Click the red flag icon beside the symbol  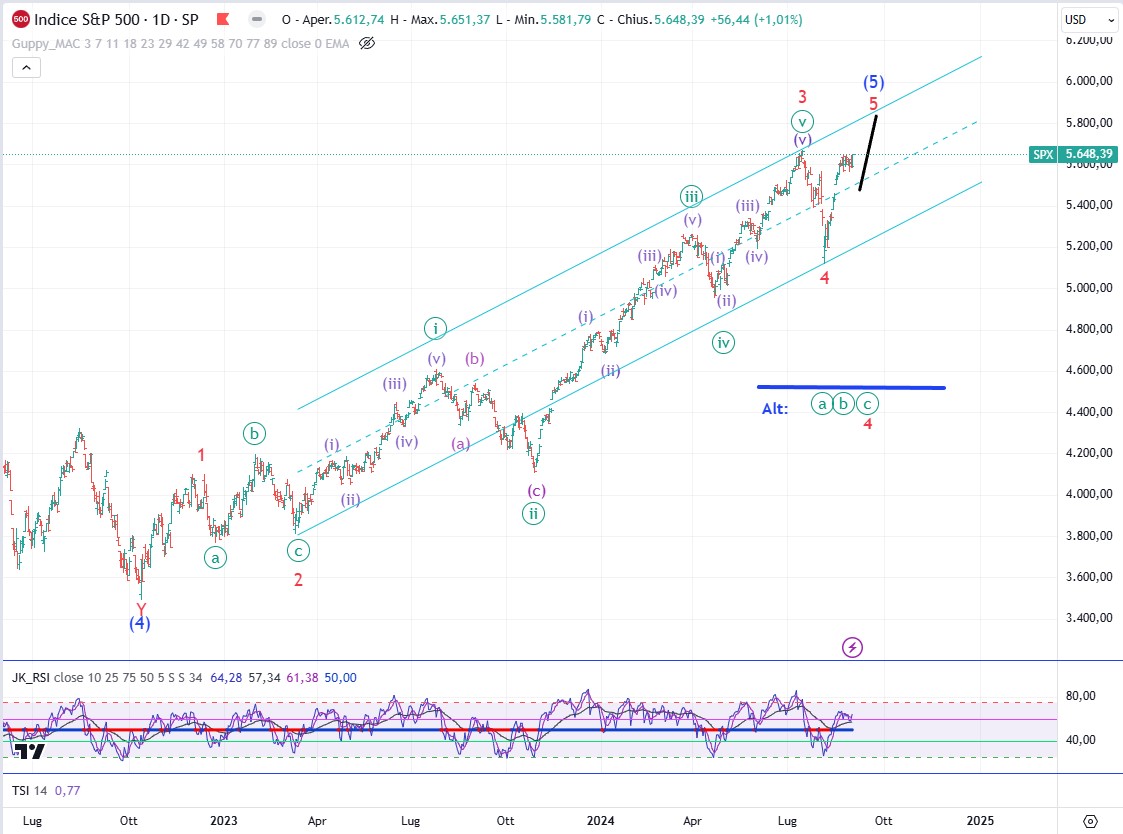[x=223, y=19]
